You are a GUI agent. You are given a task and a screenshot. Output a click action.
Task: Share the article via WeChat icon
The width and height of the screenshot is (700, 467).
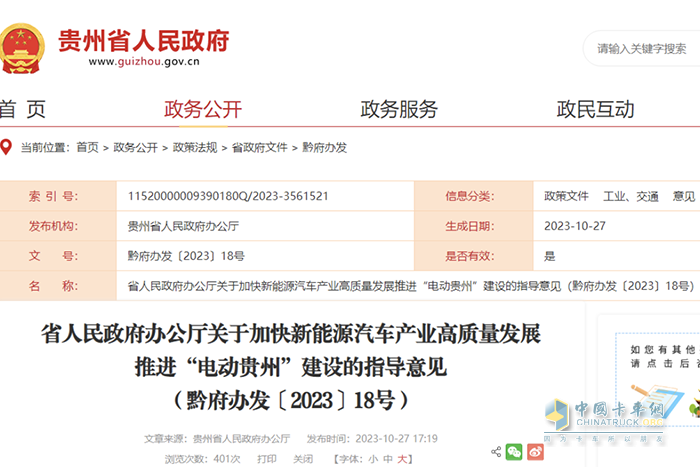pyautogui.click(x=514, y=452)
